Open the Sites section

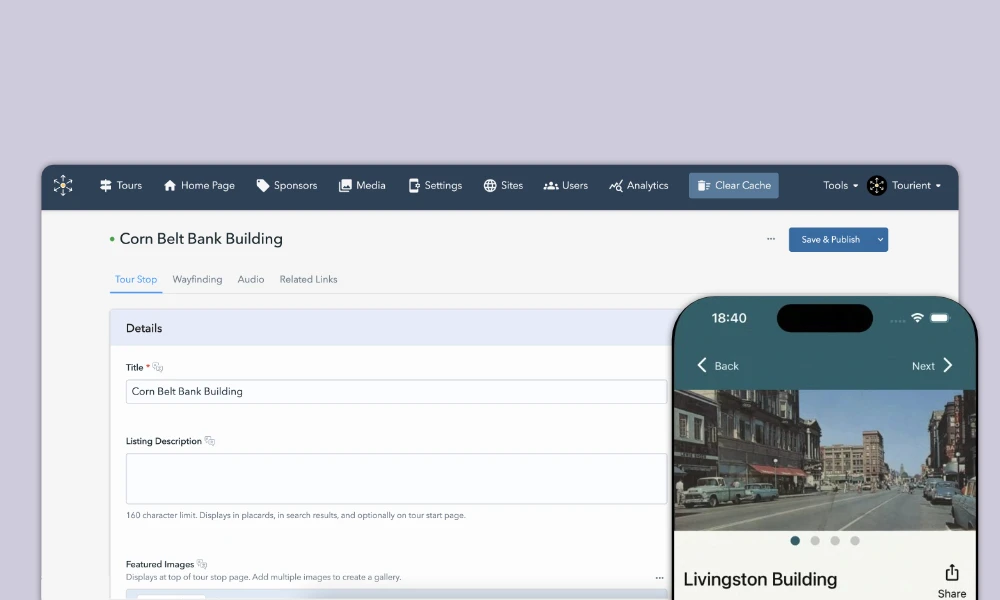pos(503,186)
